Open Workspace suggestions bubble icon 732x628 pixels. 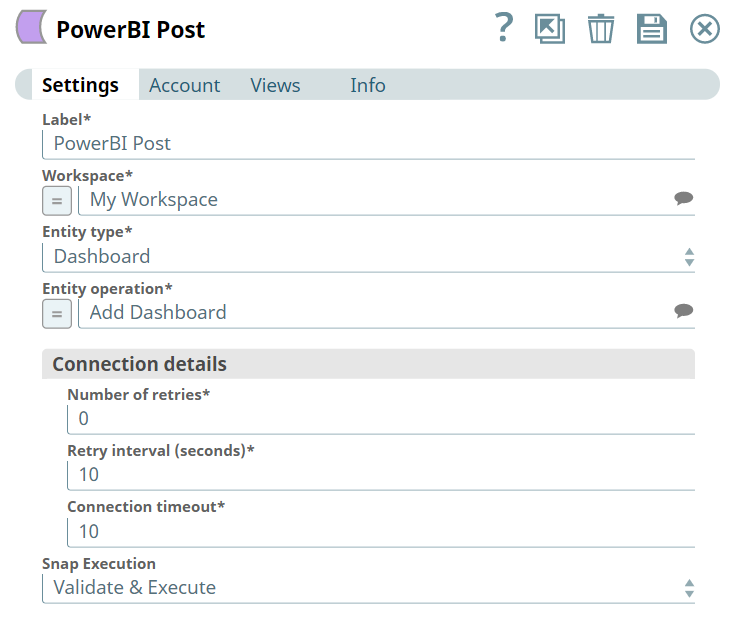coord(683,198)
